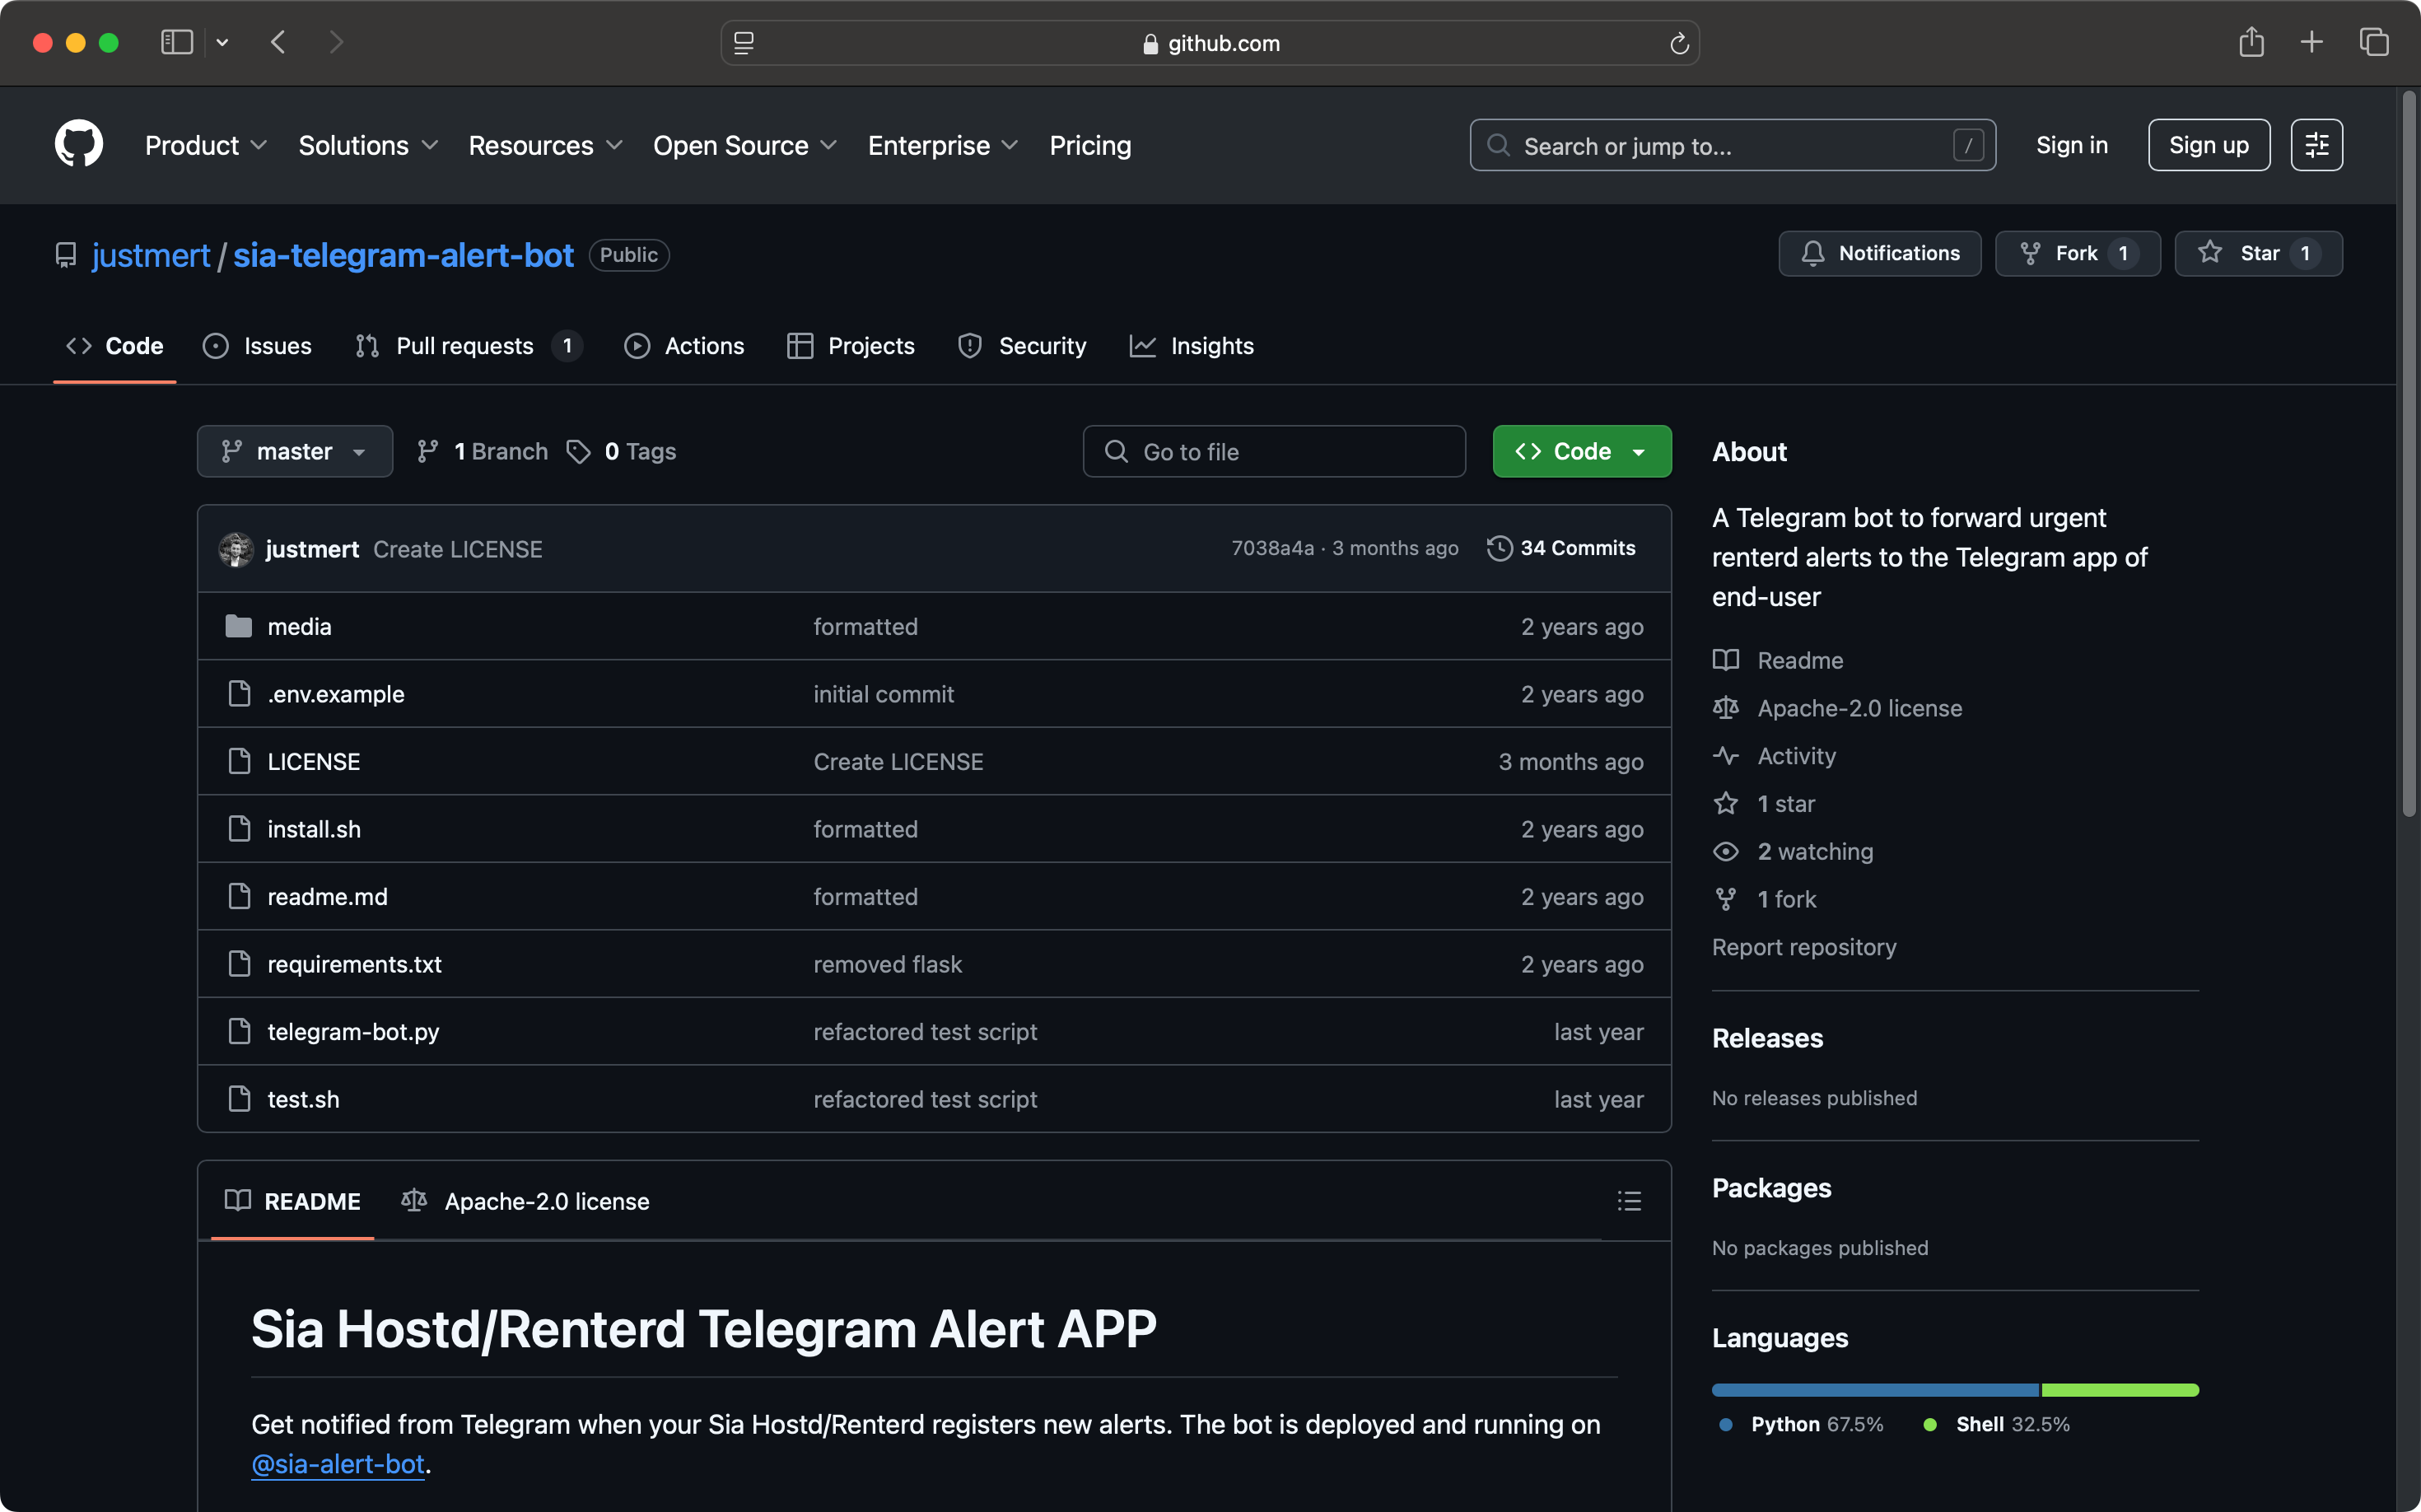Go back with Safari back arrow

click(x=278, y=42)
